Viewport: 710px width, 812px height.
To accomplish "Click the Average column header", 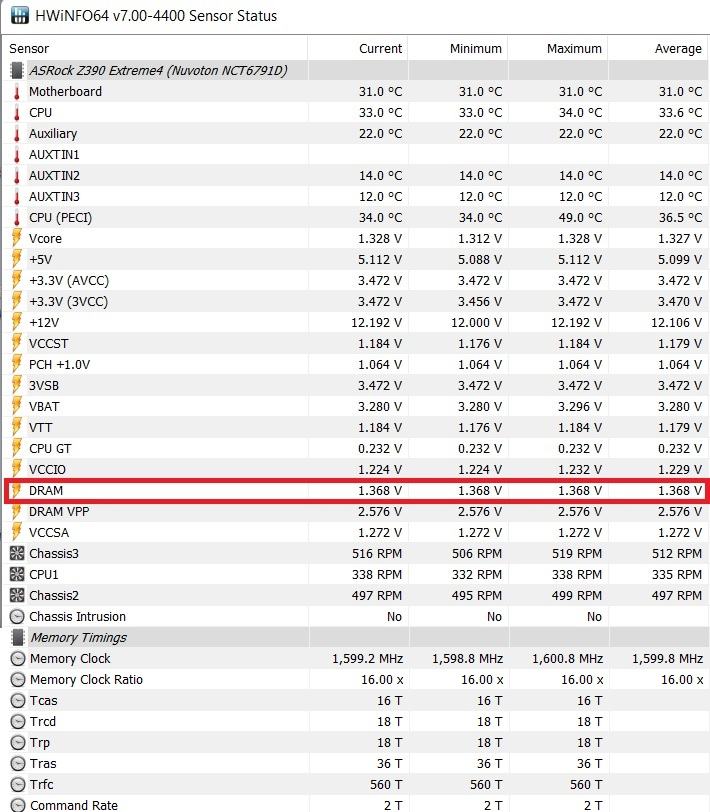I will pos(678,49).
